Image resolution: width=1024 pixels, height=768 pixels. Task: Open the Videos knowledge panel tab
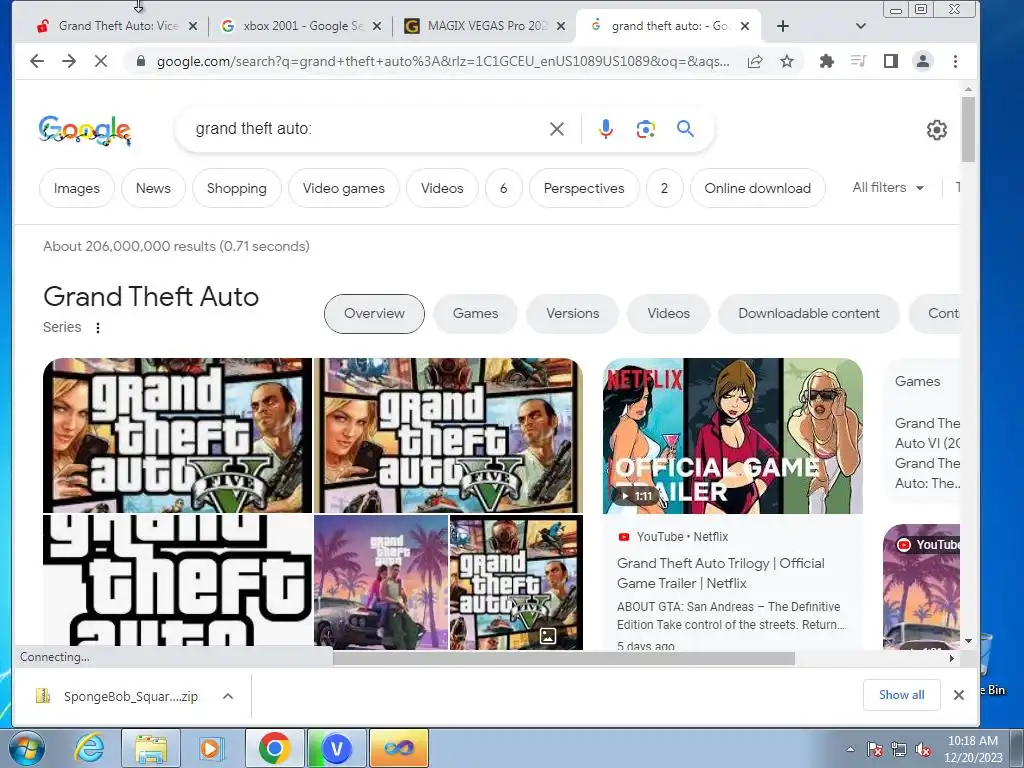[668, 313]
